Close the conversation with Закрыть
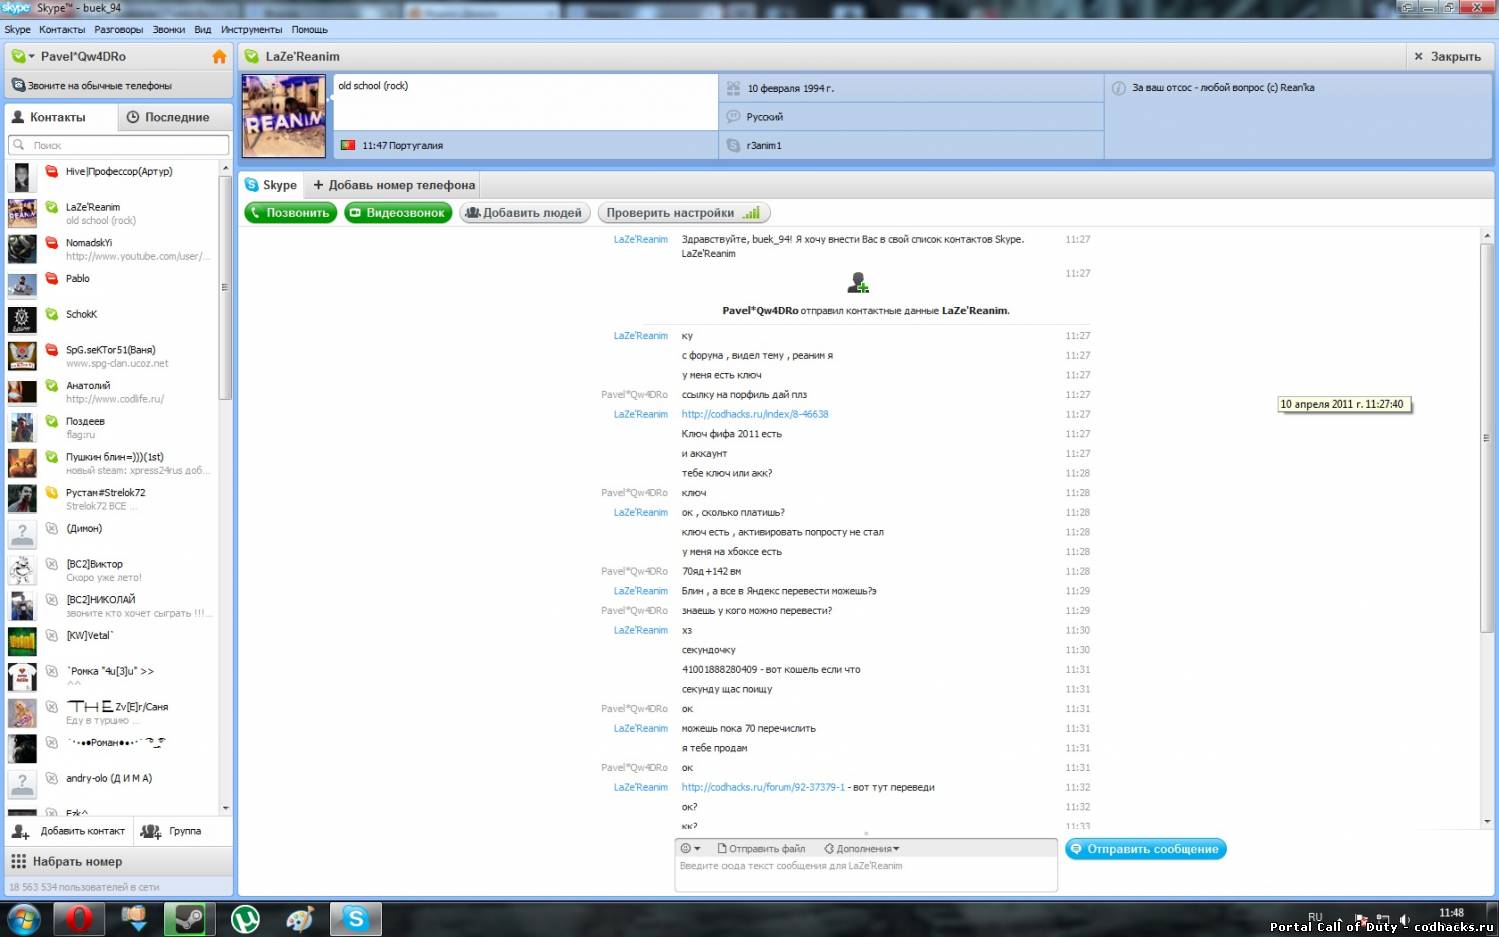The width and height of the screenshot is (1499, 937). pos(1447,57)
